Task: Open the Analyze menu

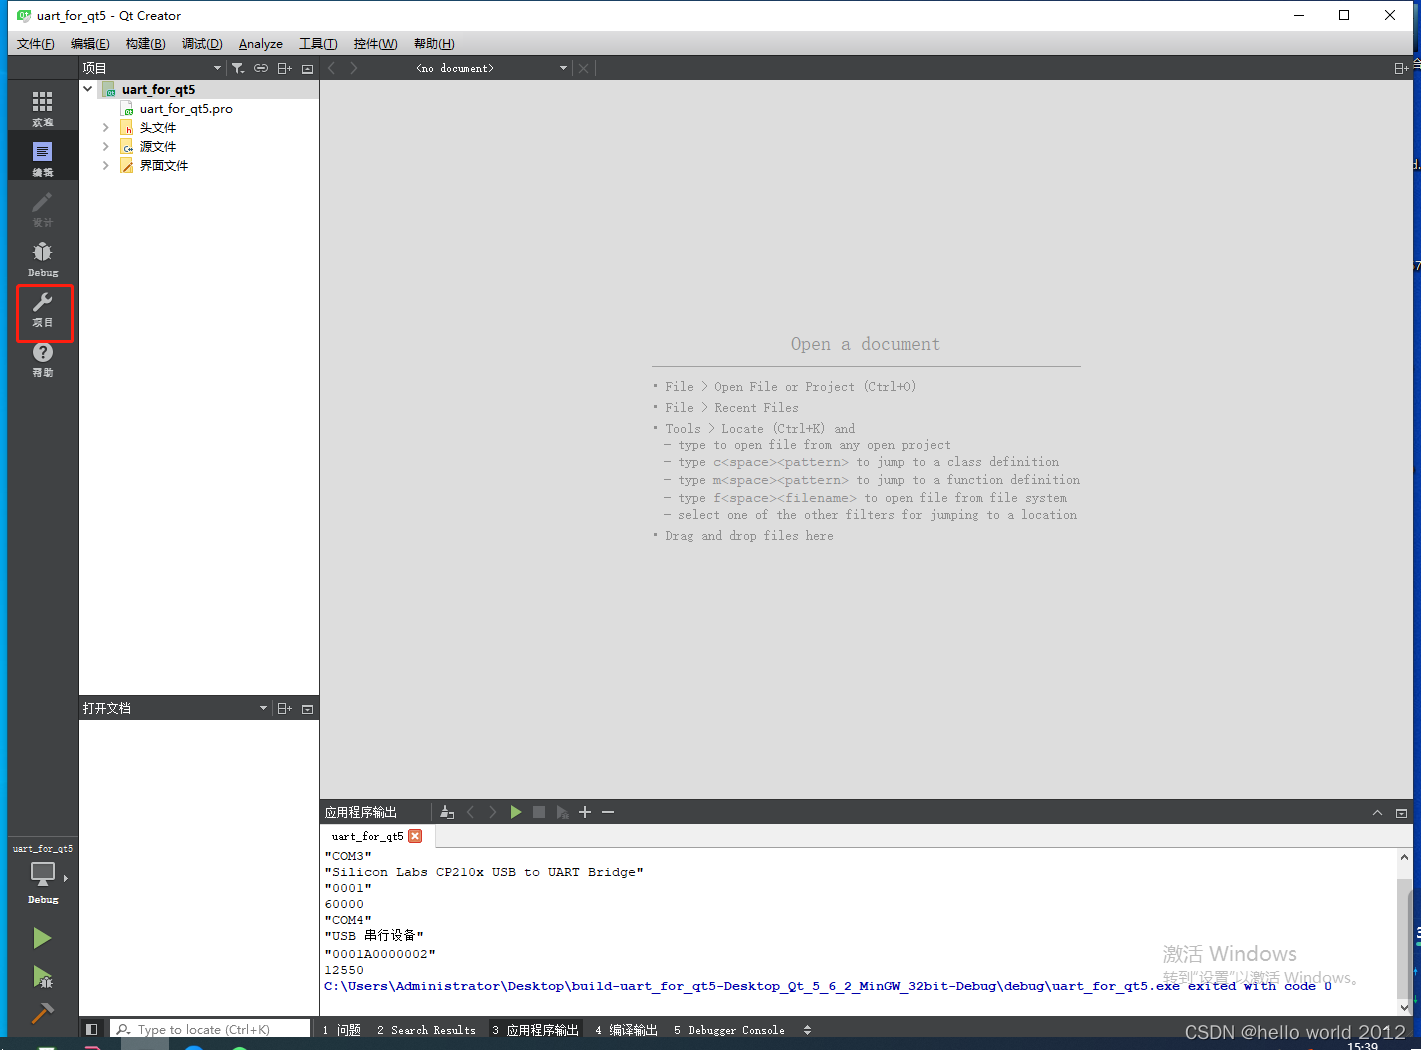Action: pos(261,44)
